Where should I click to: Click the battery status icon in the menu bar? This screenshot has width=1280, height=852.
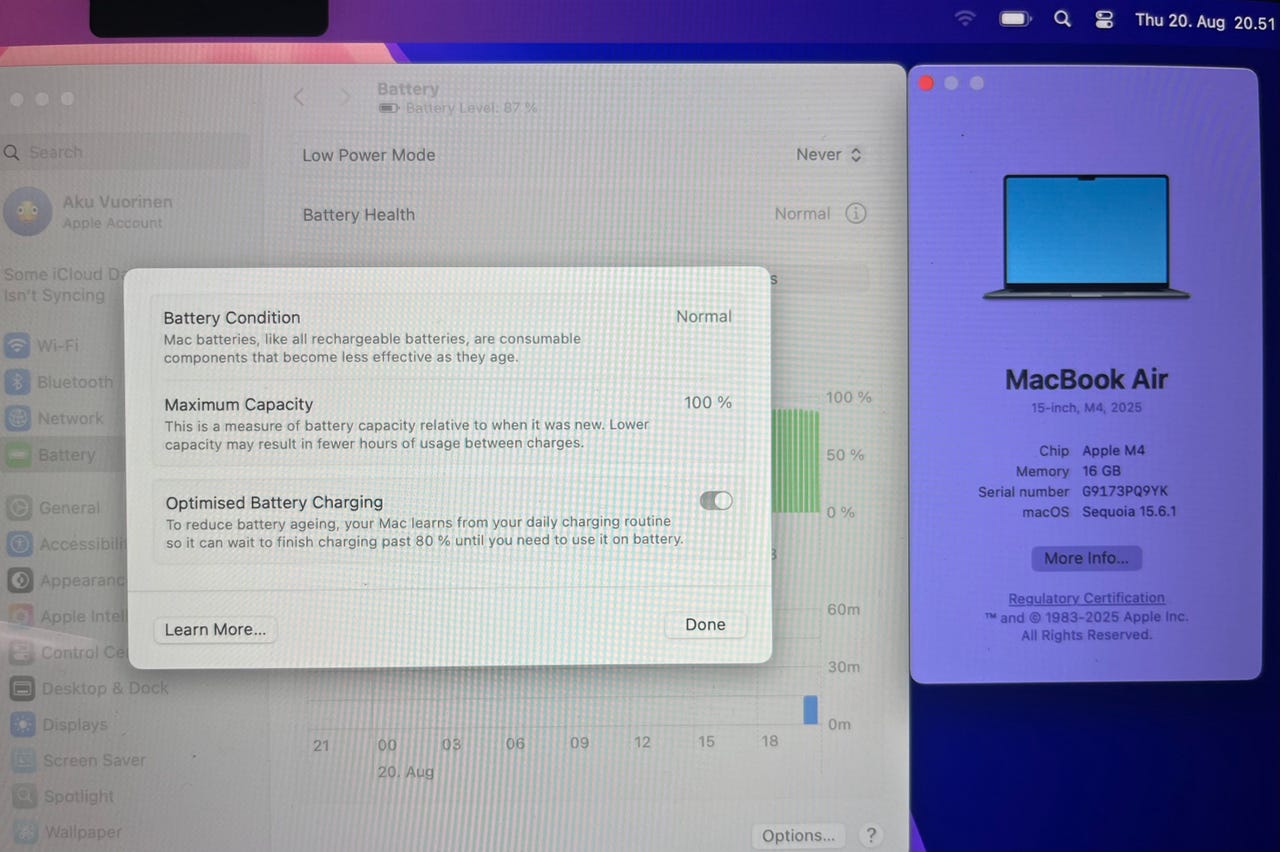1015,19
